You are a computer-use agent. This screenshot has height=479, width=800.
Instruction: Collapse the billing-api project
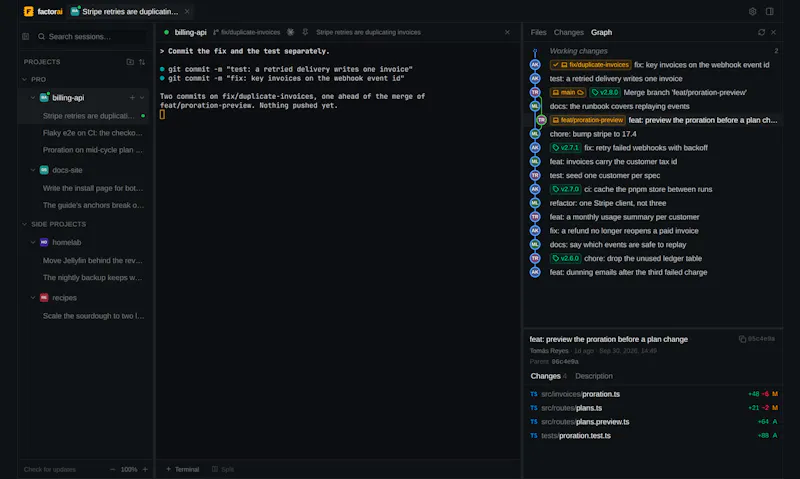tap(33, 97)
